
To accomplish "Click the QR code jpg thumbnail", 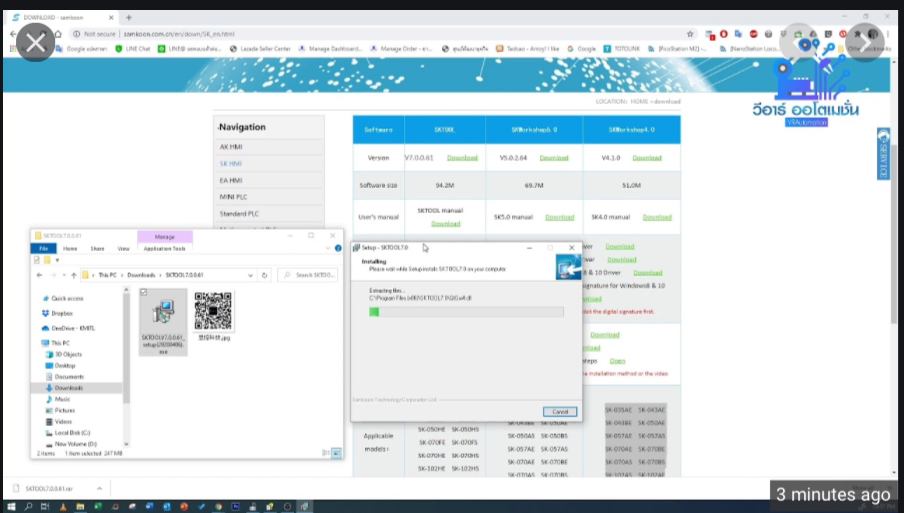I will [213, 312].
